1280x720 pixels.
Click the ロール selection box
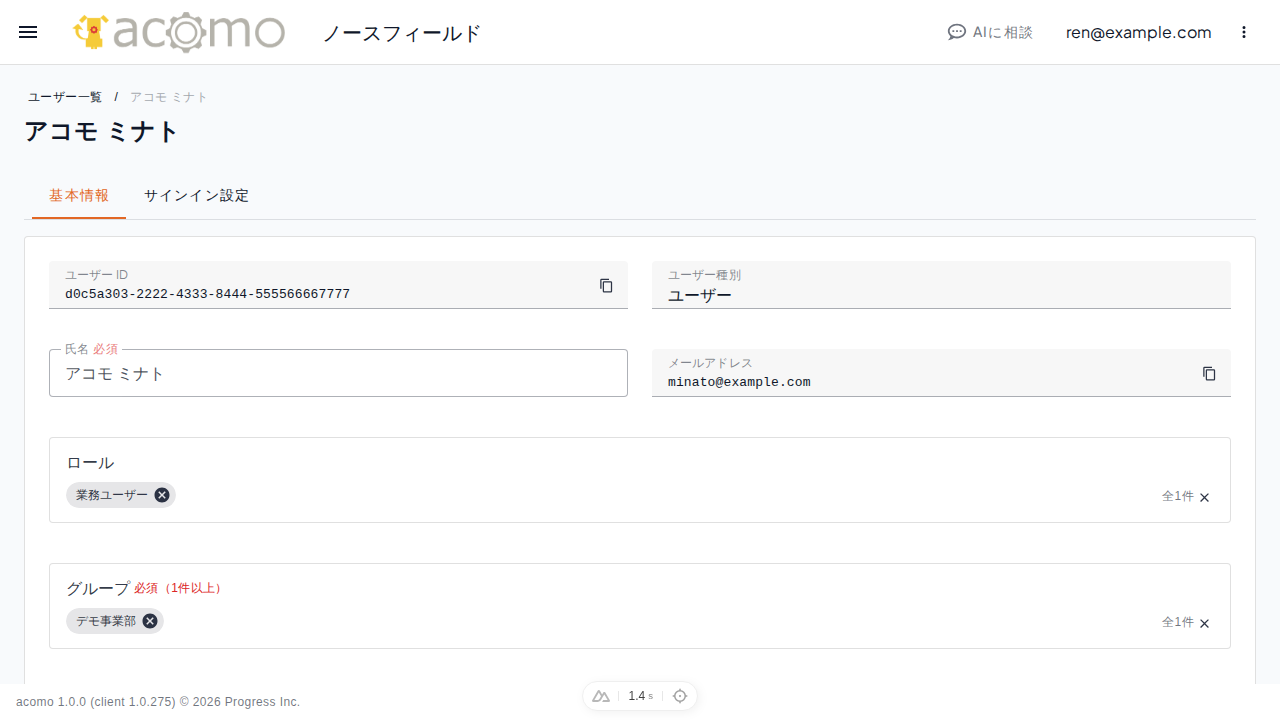[640, 480]
